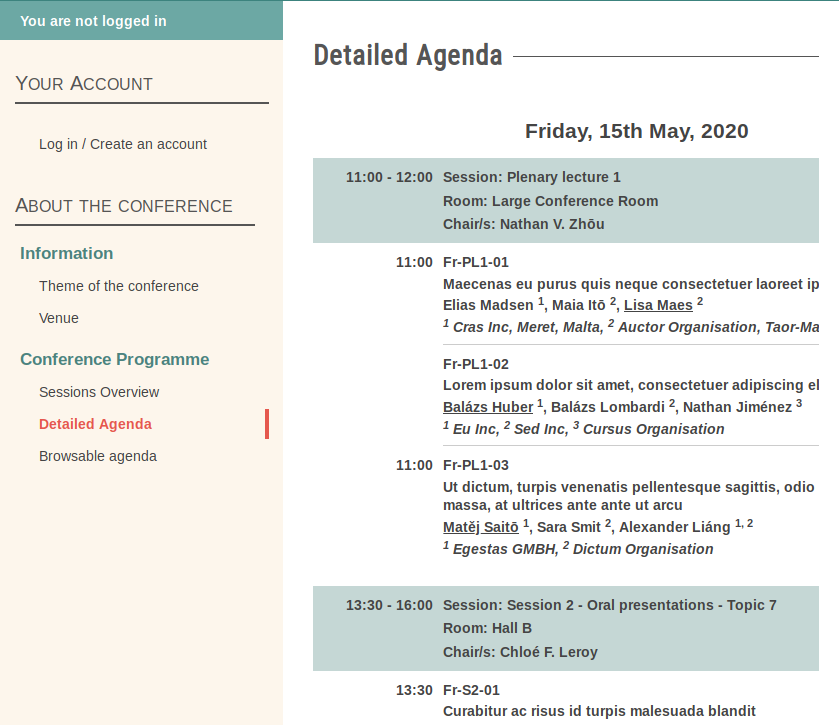Click author Balázs Lombardi
Screen dimensions: 839x725
click(607, 407)
